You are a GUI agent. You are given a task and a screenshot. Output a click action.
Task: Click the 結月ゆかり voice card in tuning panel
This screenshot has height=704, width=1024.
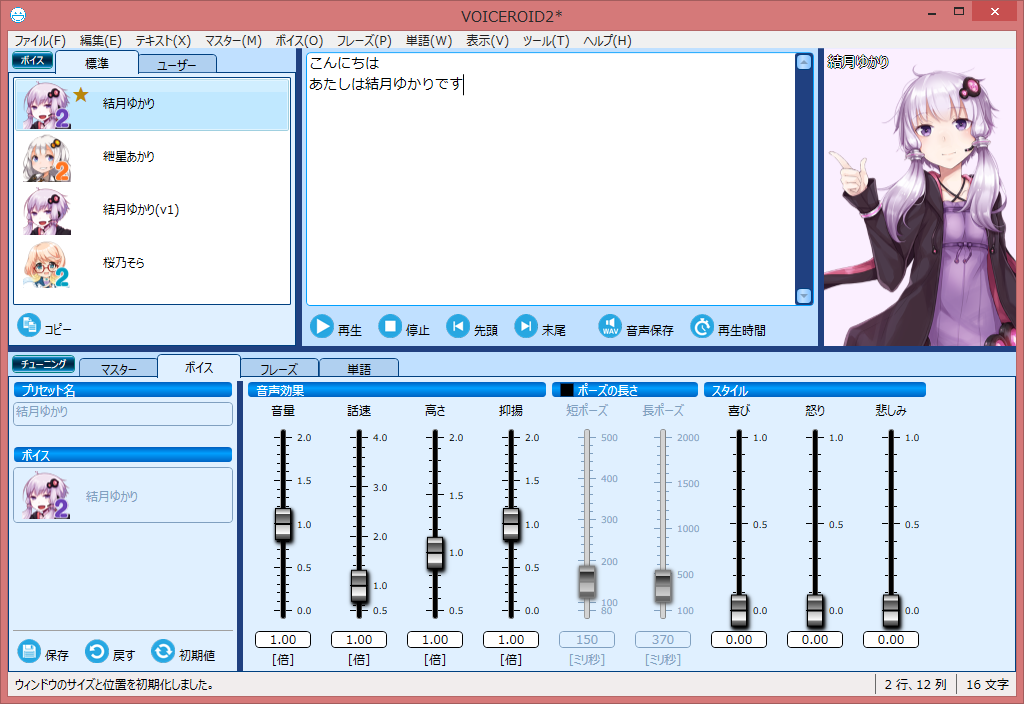pyautogui.click(x=123, y=495)
